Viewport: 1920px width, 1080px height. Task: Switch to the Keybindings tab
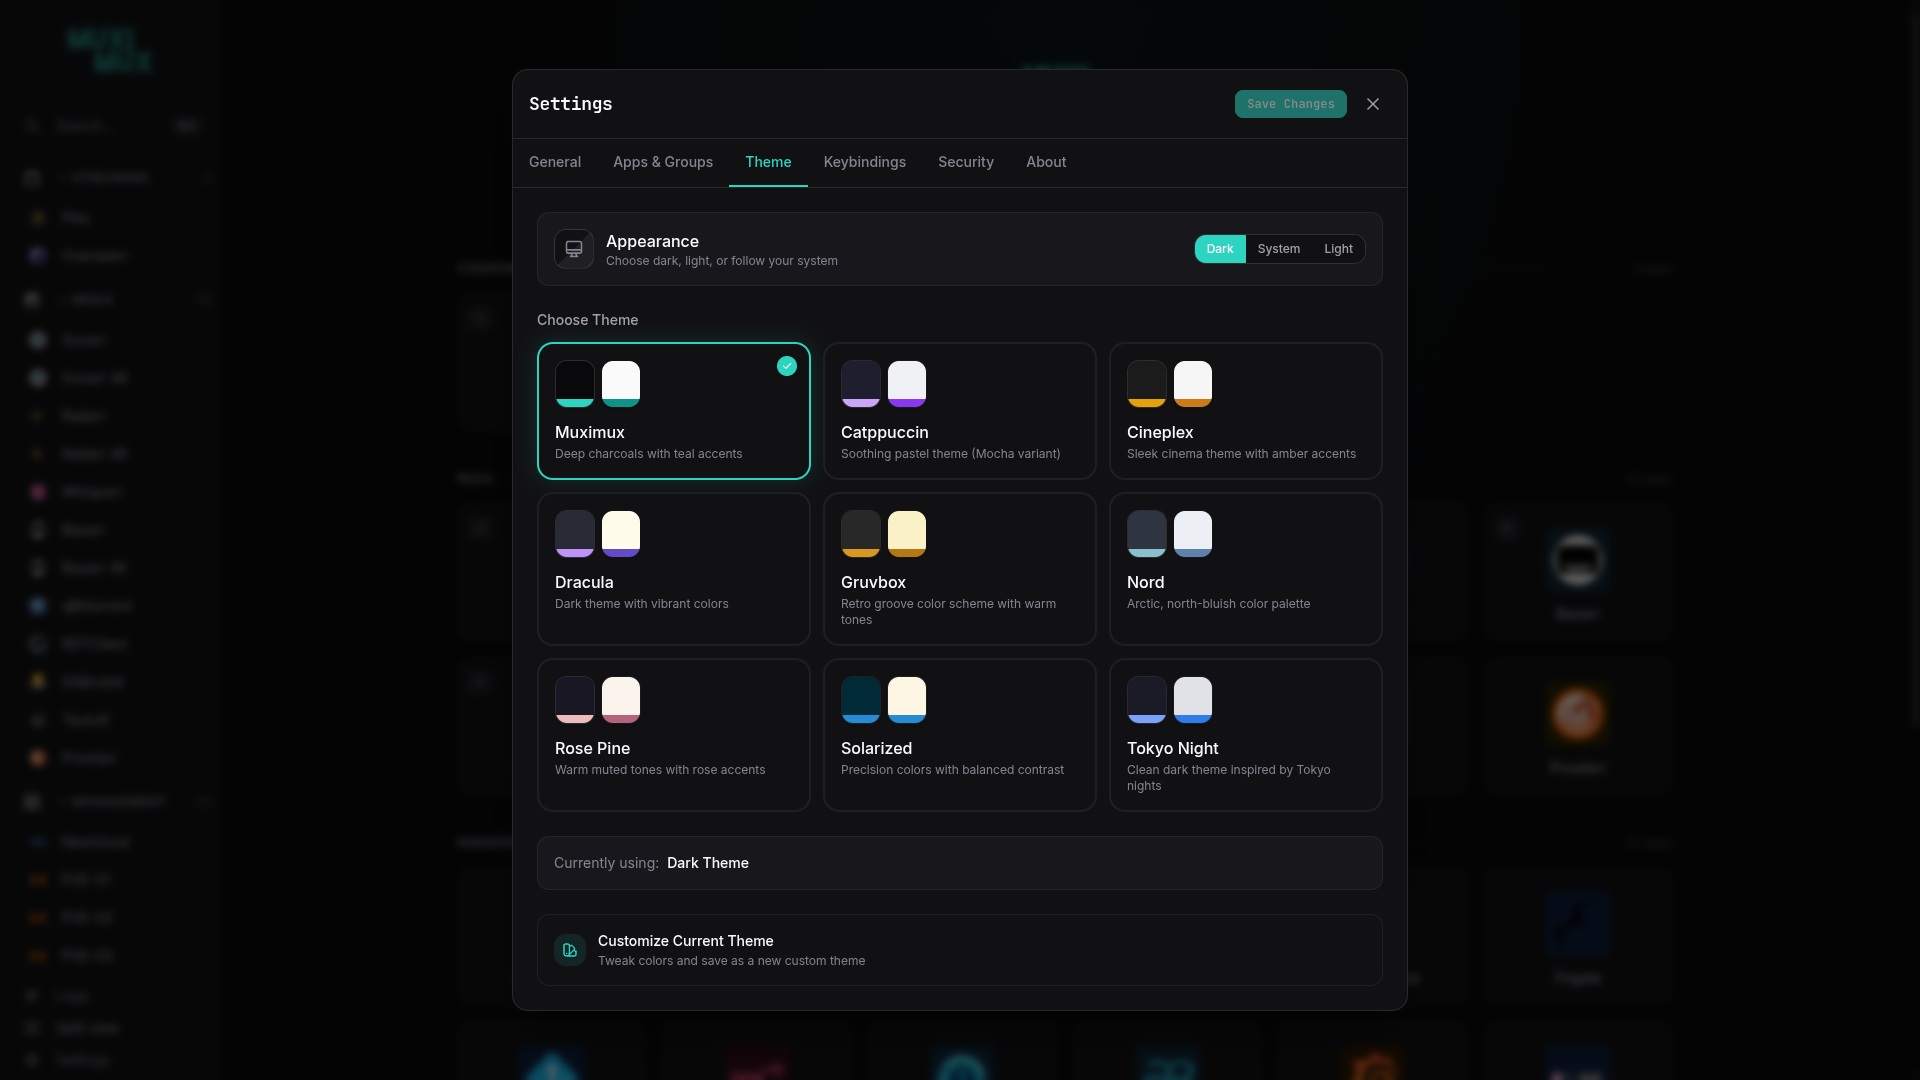click(x=864, y=162)
